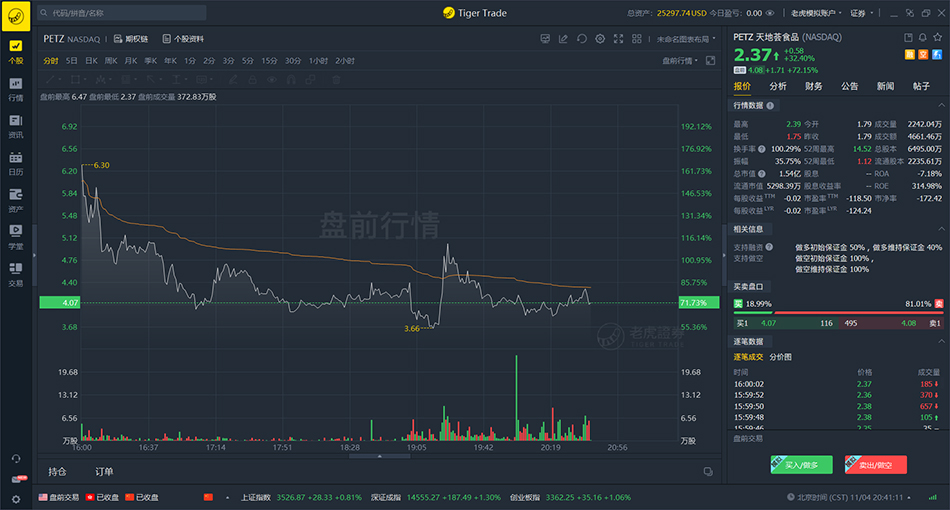Switch to the 公告 tab
Viewport: 950px width, 510px height.
(849, 86)
